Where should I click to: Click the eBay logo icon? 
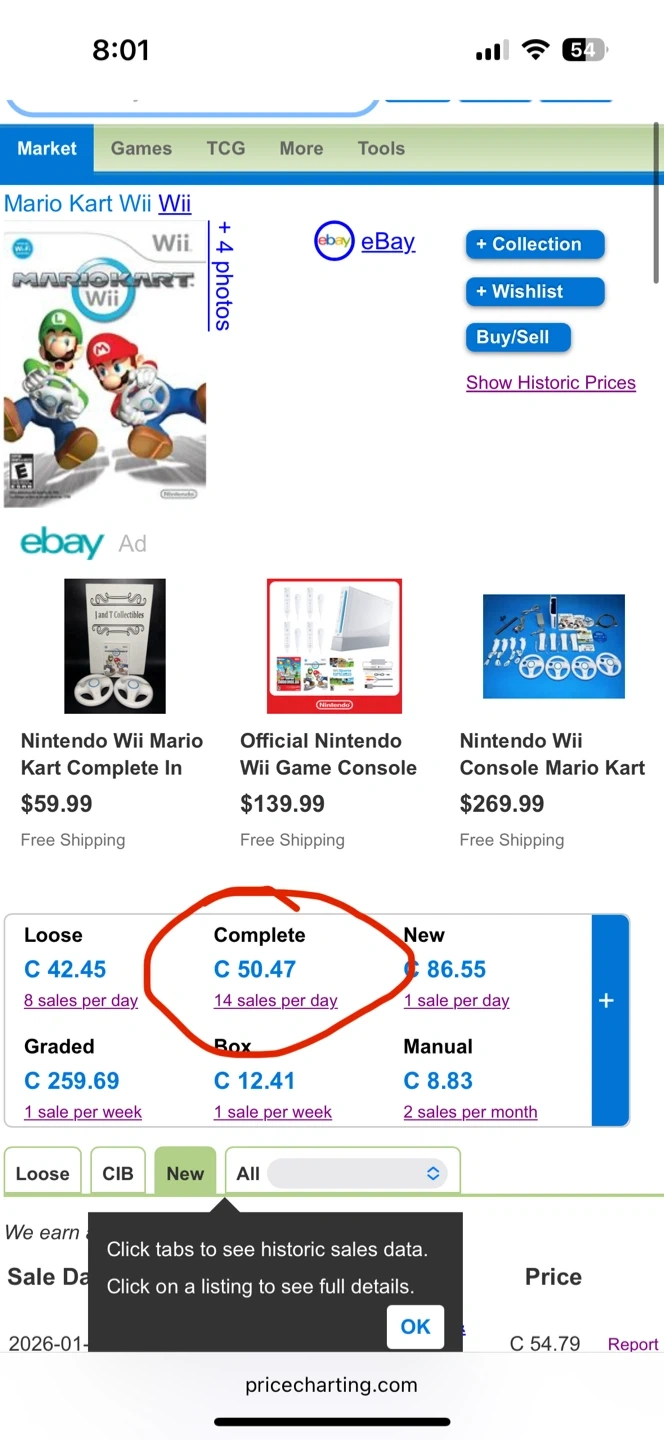click(x=334, y=241)
